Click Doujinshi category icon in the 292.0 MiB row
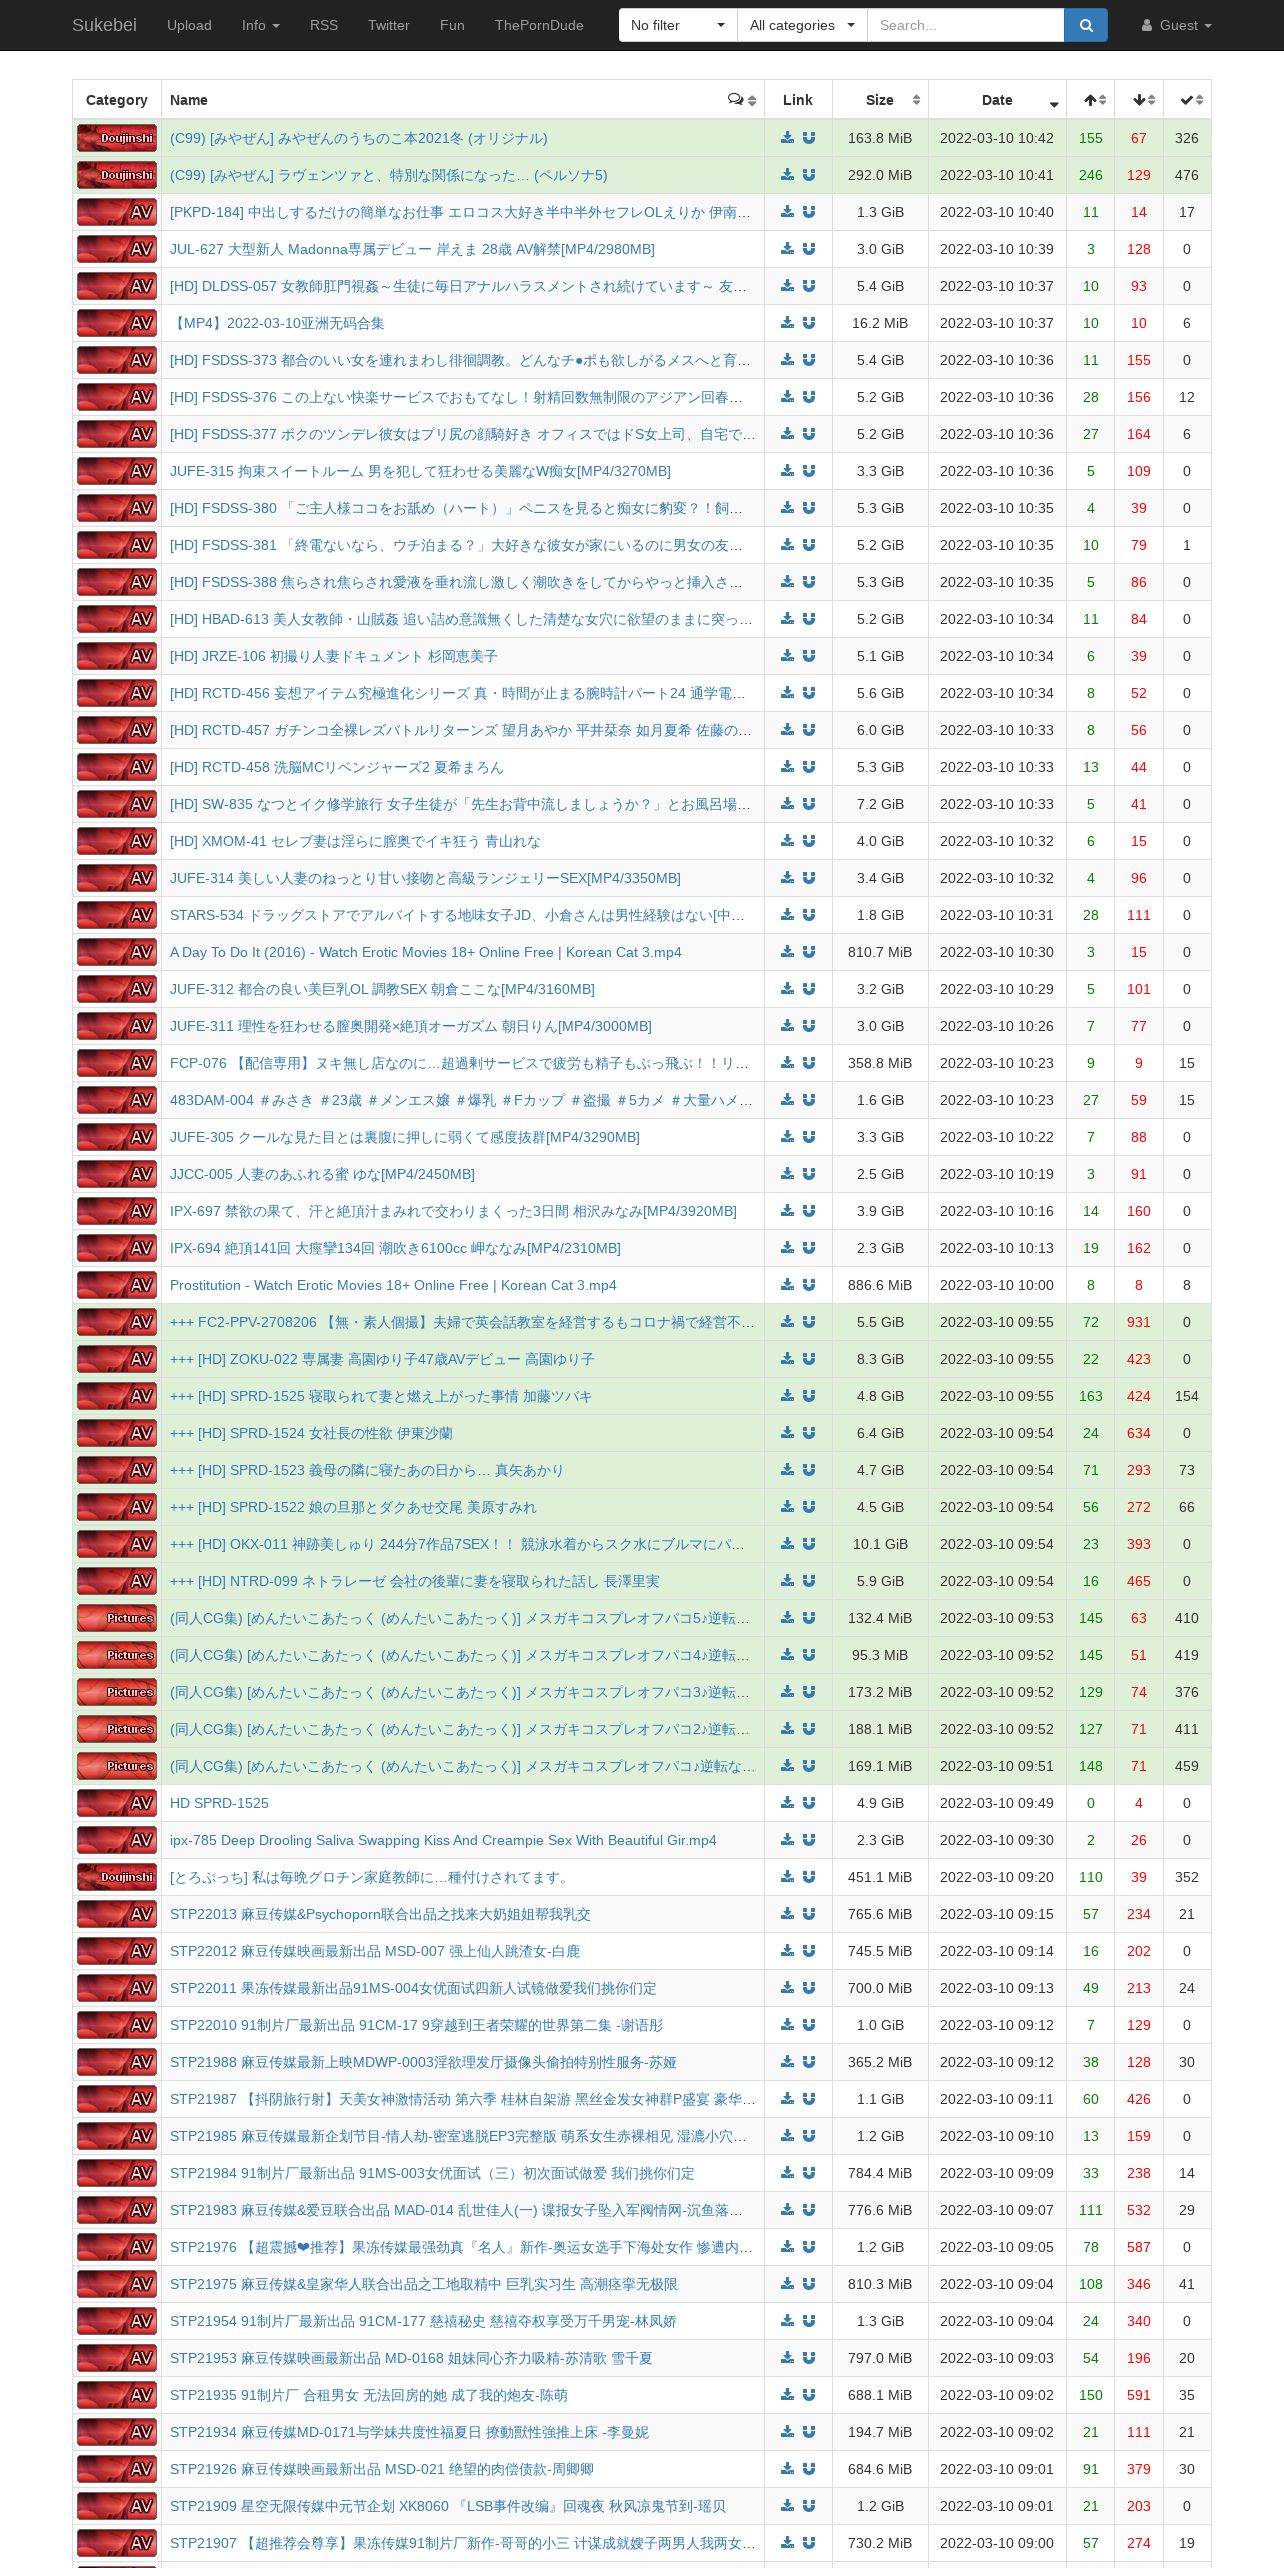Screen dimensions: 1284x2568 (x=117, y=175)
